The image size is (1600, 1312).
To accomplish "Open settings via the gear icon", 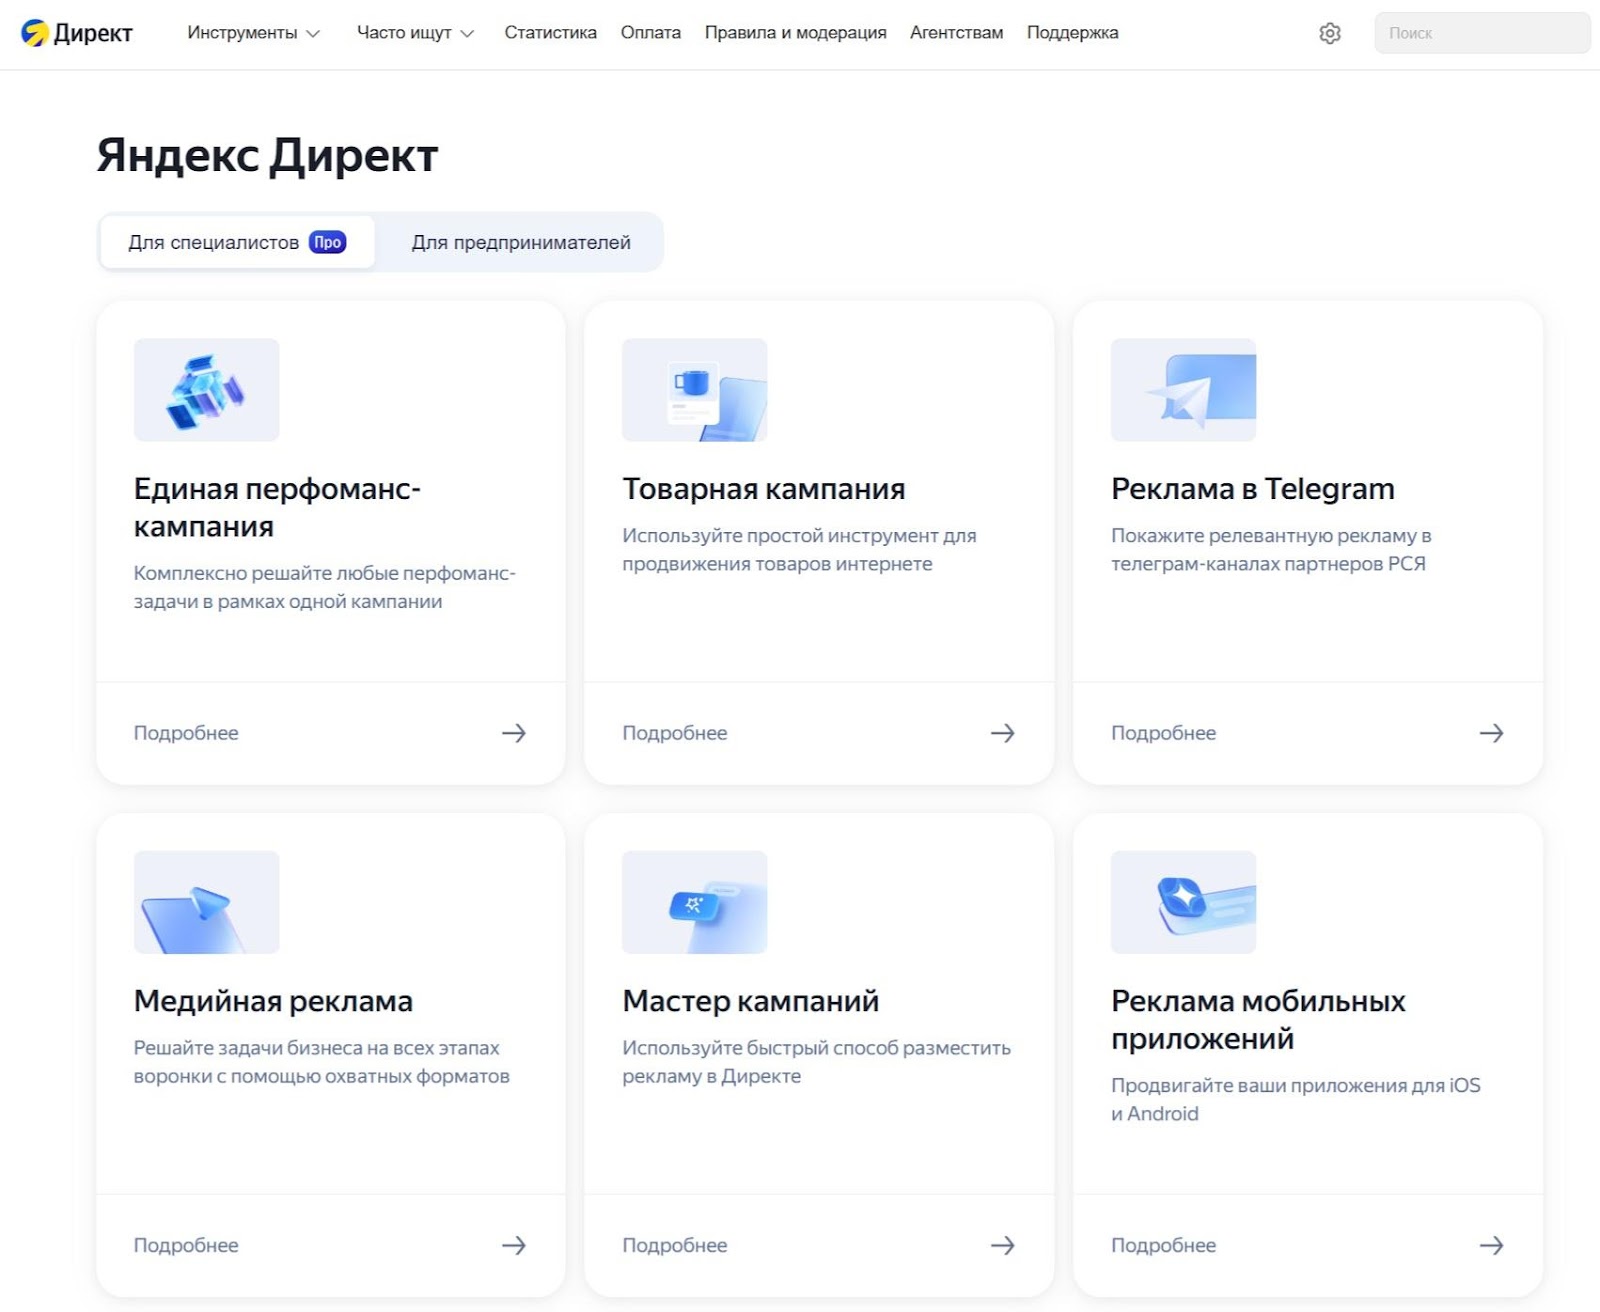I will coord(1329,33).
